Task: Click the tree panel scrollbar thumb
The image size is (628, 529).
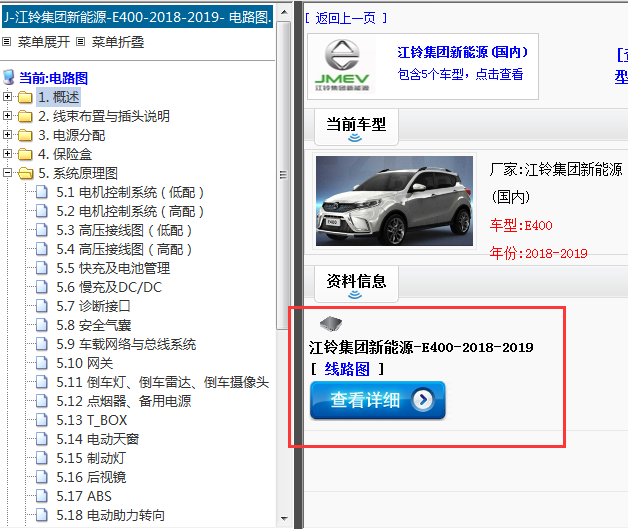Action: coord(284,175)
